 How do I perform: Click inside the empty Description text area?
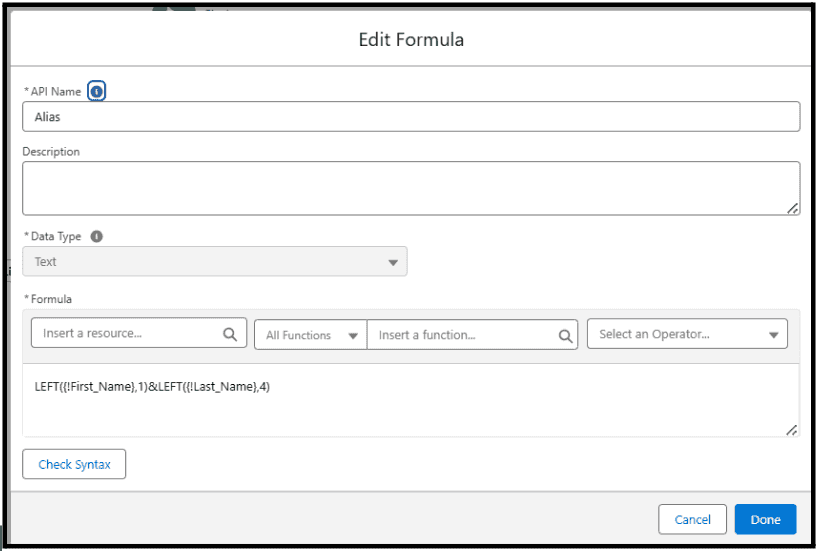point(411,188)
